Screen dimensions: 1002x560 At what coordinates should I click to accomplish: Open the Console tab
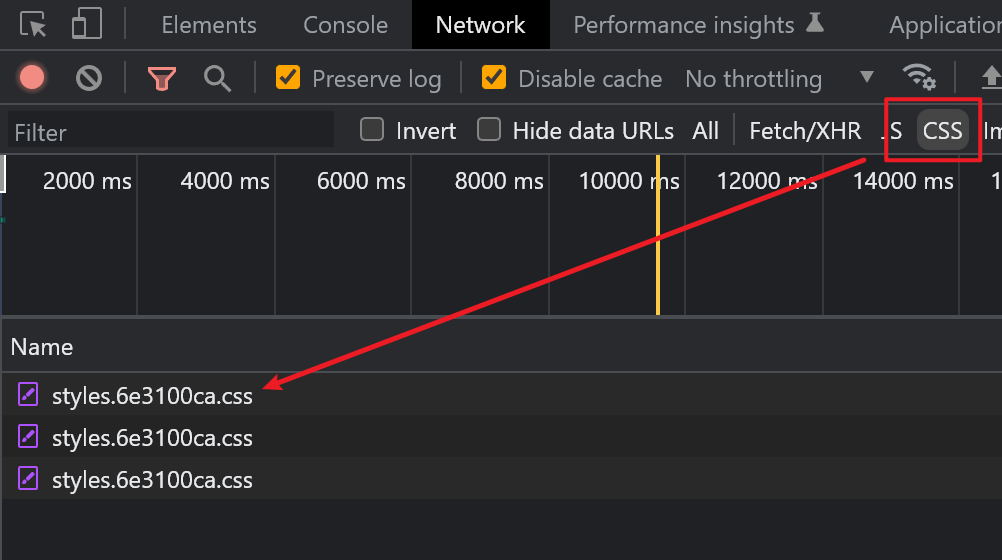click(x=345, y=25)
